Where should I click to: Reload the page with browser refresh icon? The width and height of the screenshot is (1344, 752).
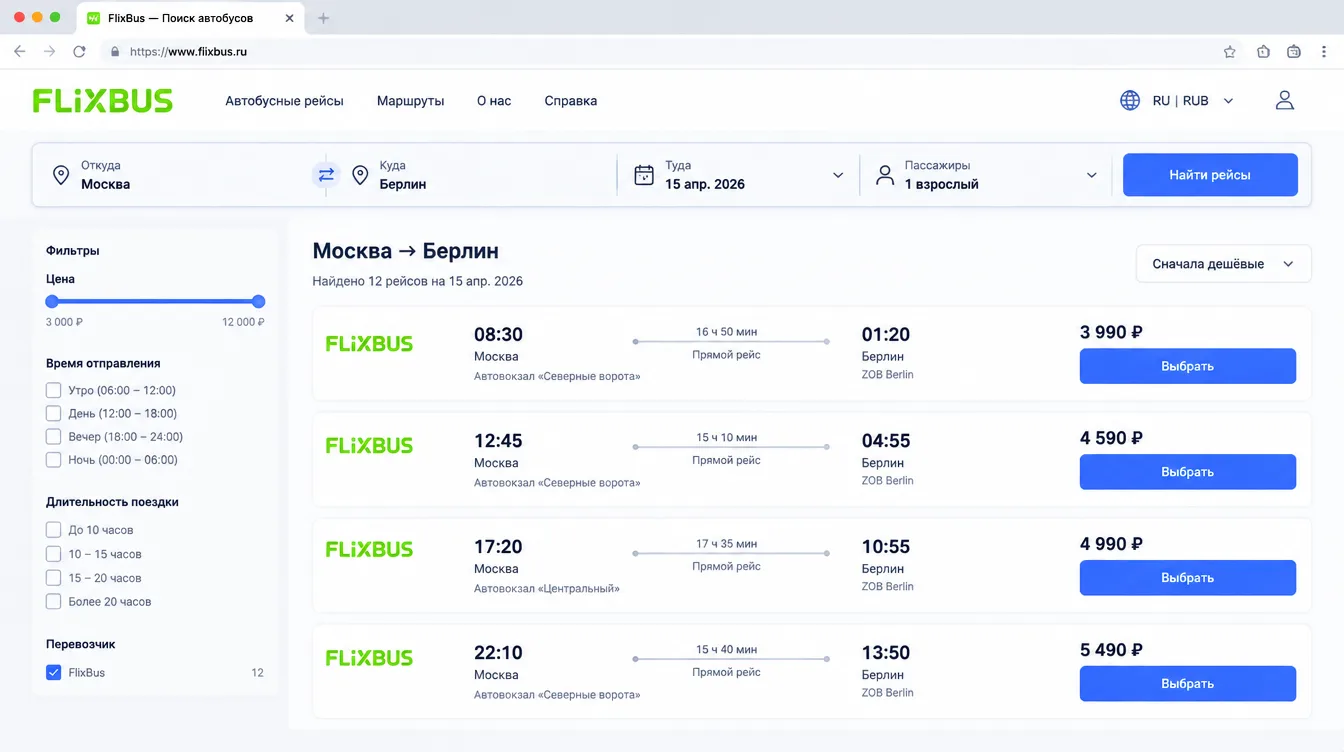click(x=79, y=52)
